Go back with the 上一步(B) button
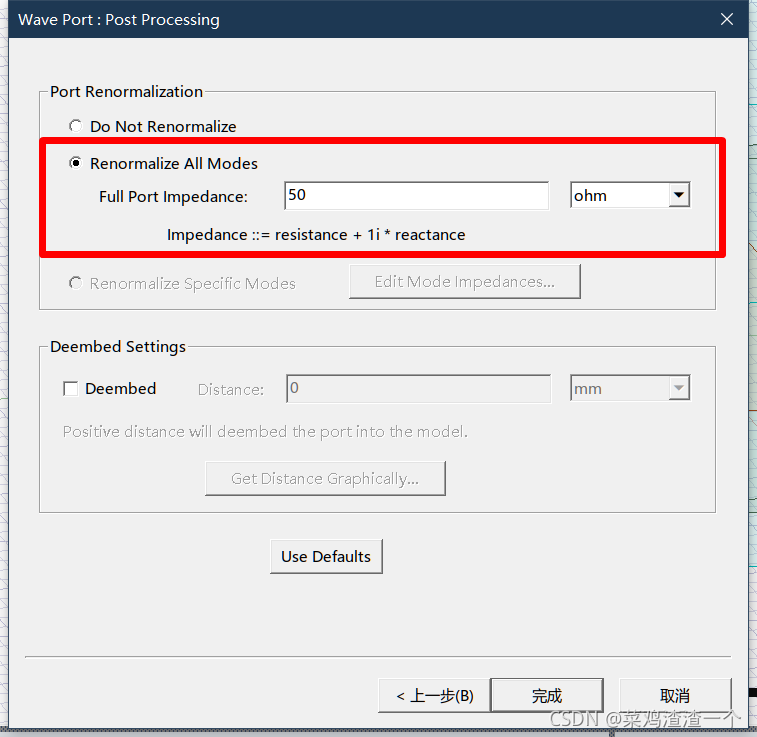The image size is (757, 737). [435, 695]
